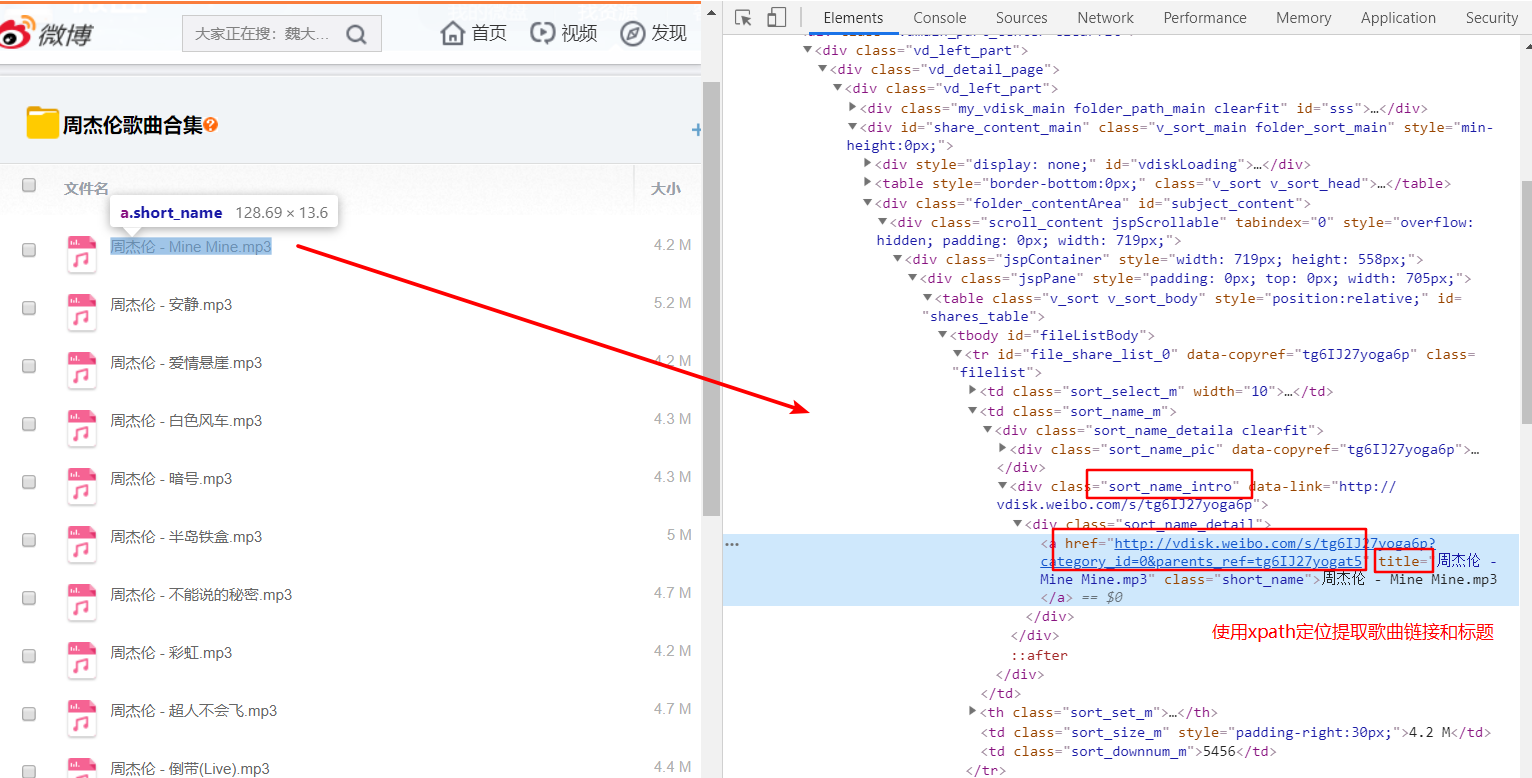Screen dimensions: 1532x778
Task: Open the Application tab
Action: click(1398, 18)
